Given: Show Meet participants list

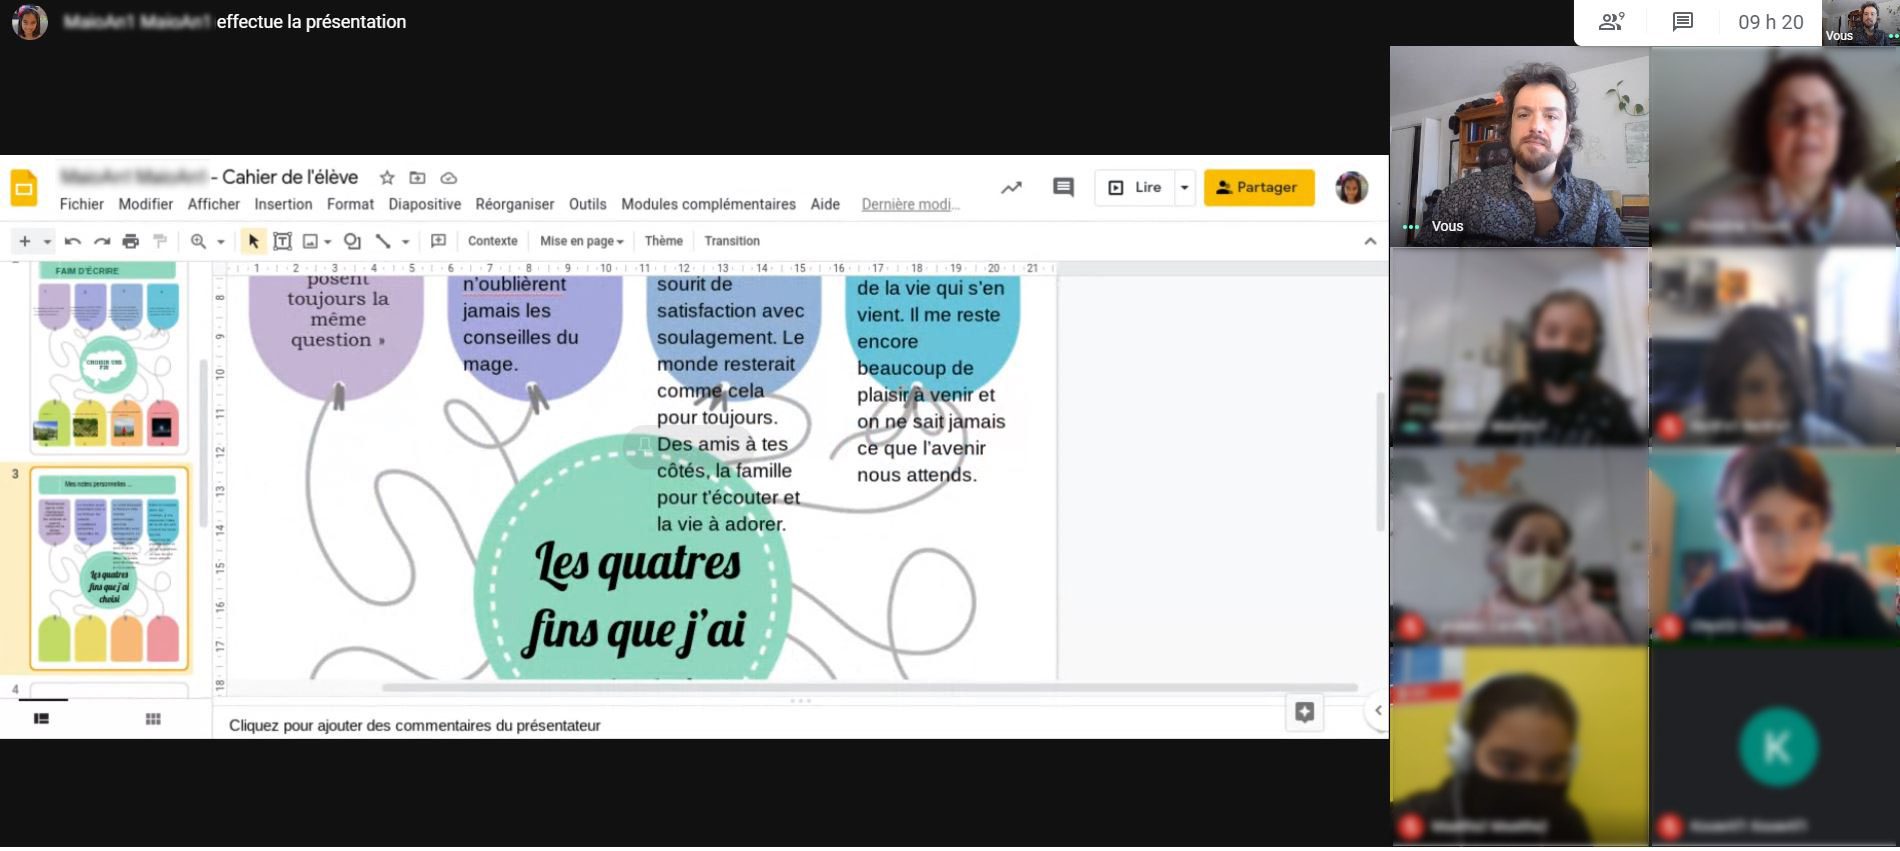Looking at the screenshot, I should pos(1611,22).
